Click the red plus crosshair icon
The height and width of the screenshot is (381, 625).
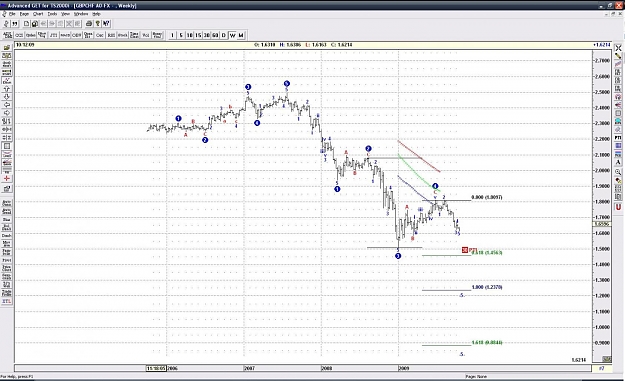pyautogui.click(x=7, y=179)
